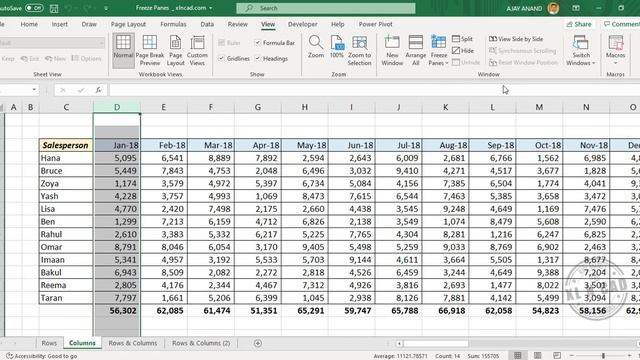
Task: Select column header M
Action: [539, 107]
